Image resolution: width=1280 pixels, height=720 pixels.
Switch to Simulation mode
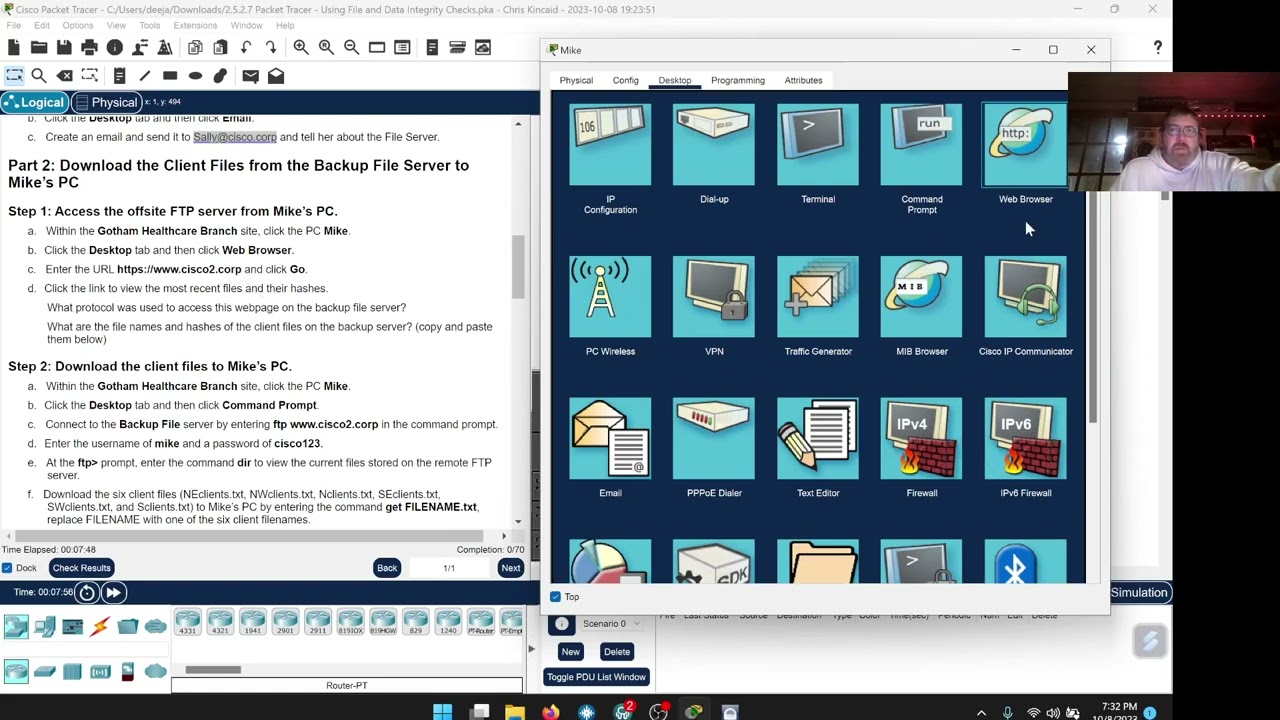(1138, 593)
